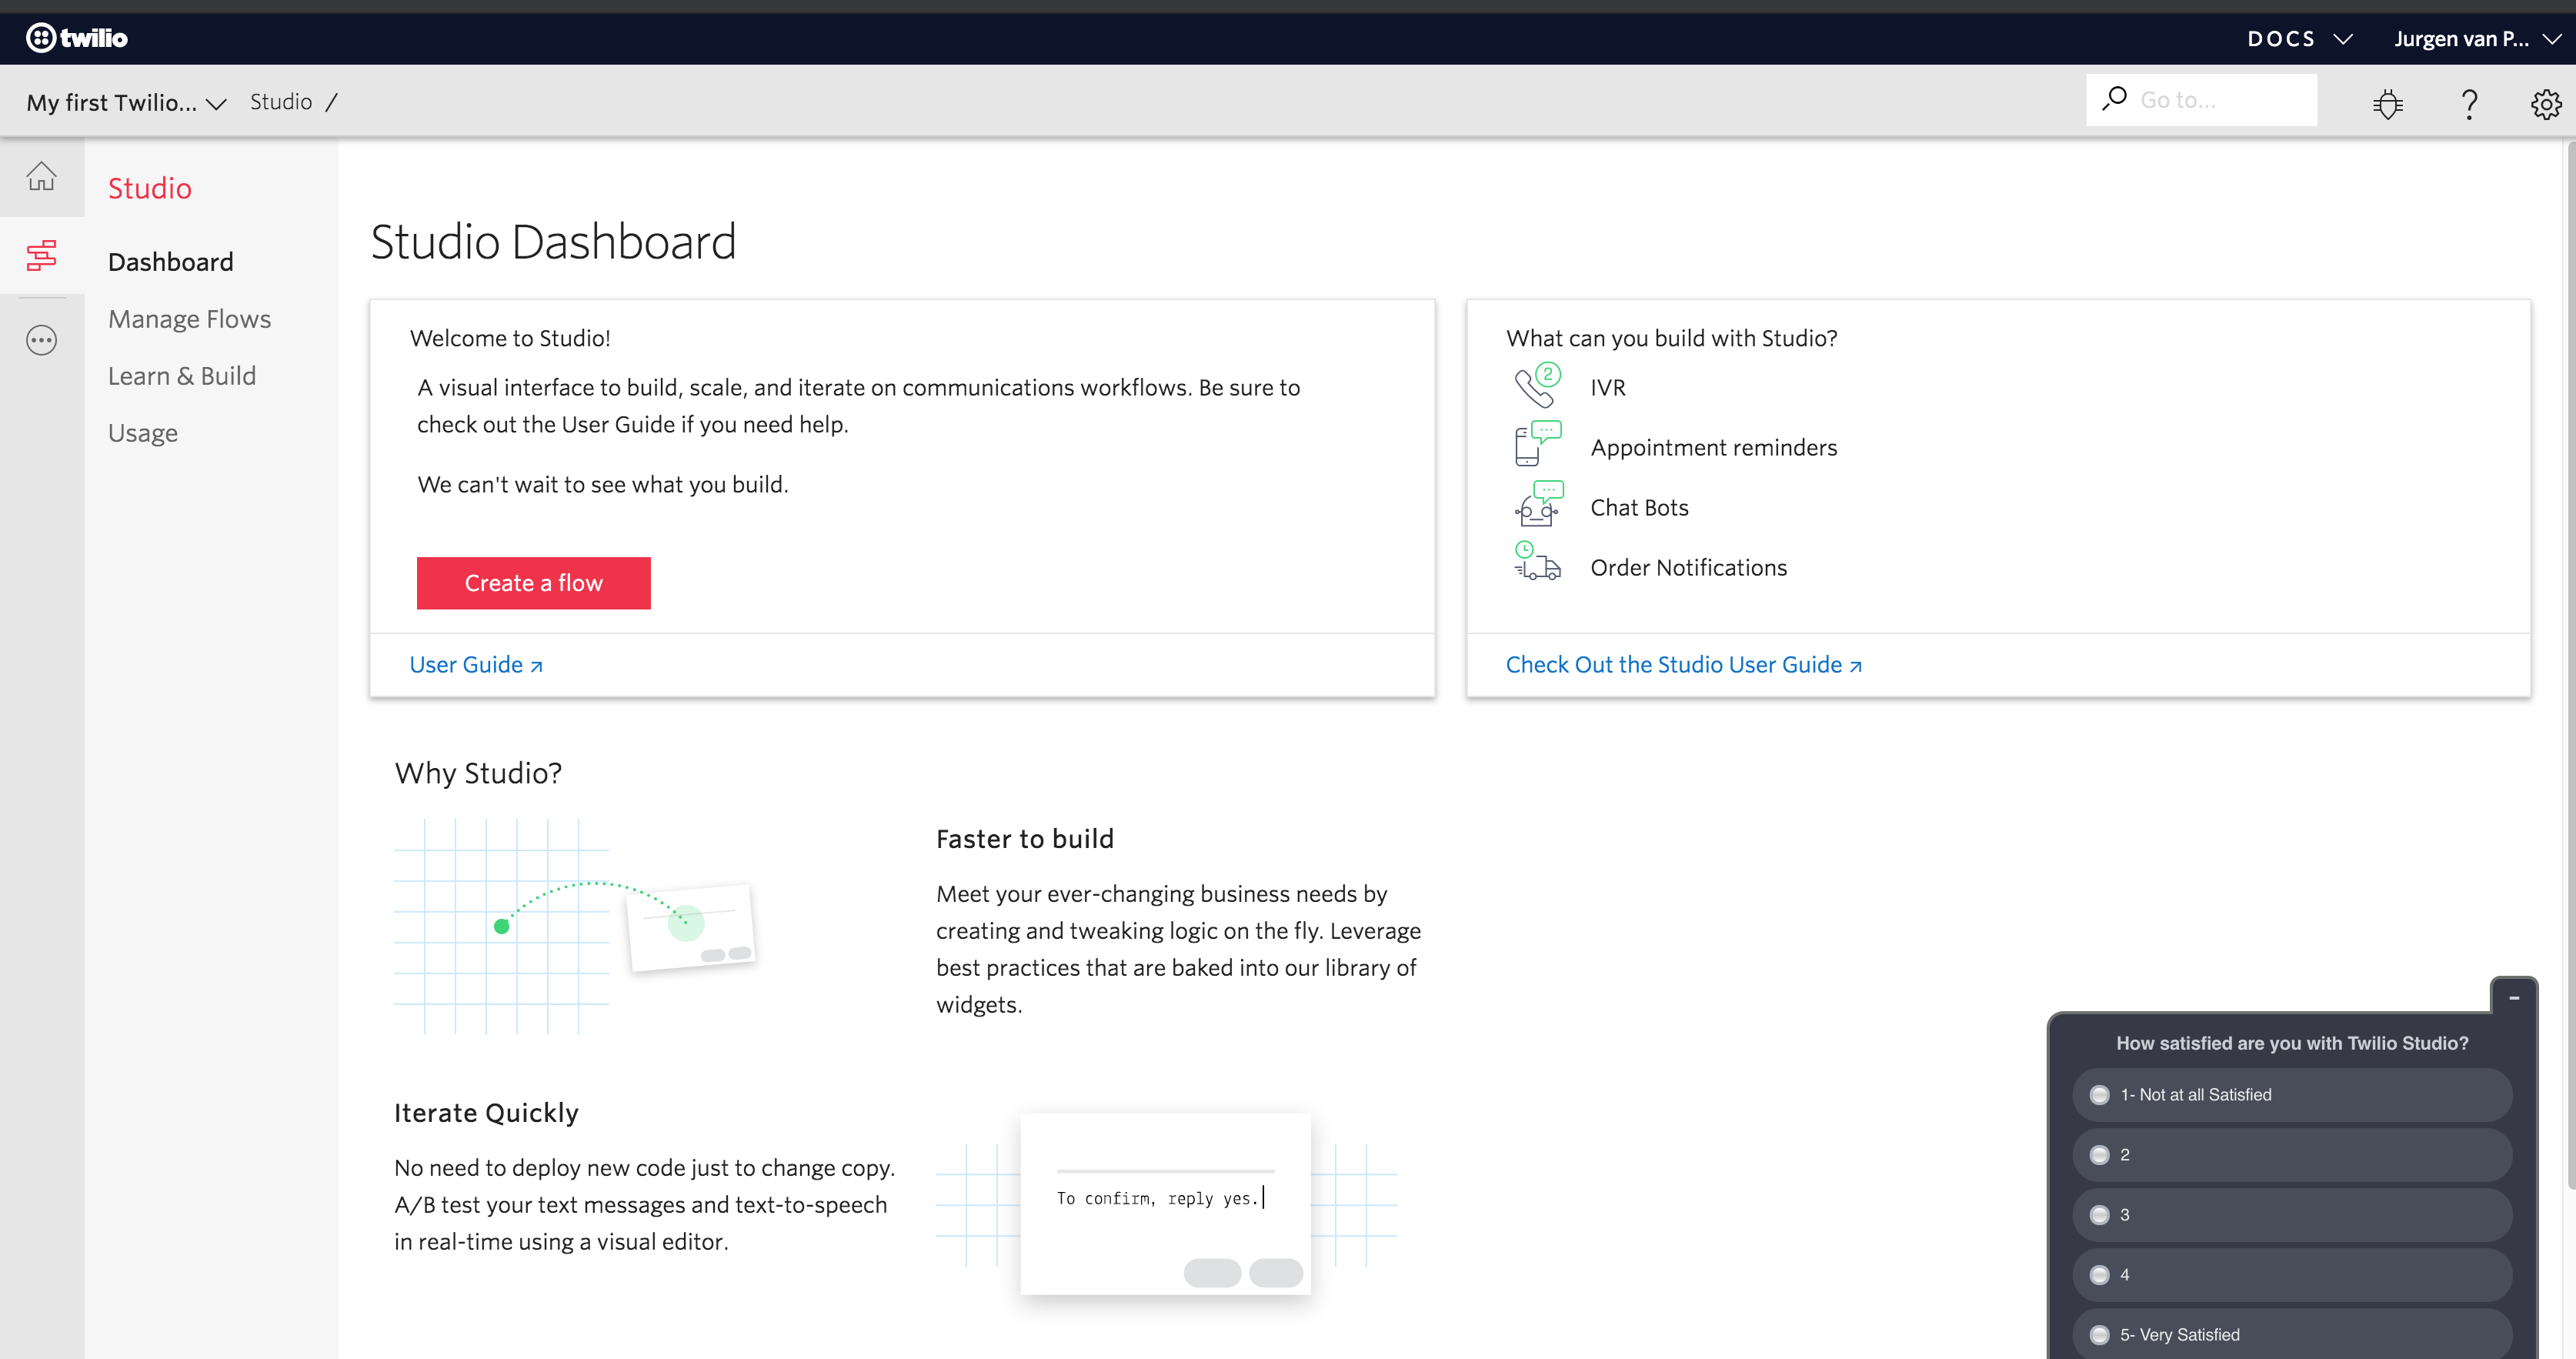Click the Studio breadcrumb
The image size is (2576, 1359).
(281, 101)
